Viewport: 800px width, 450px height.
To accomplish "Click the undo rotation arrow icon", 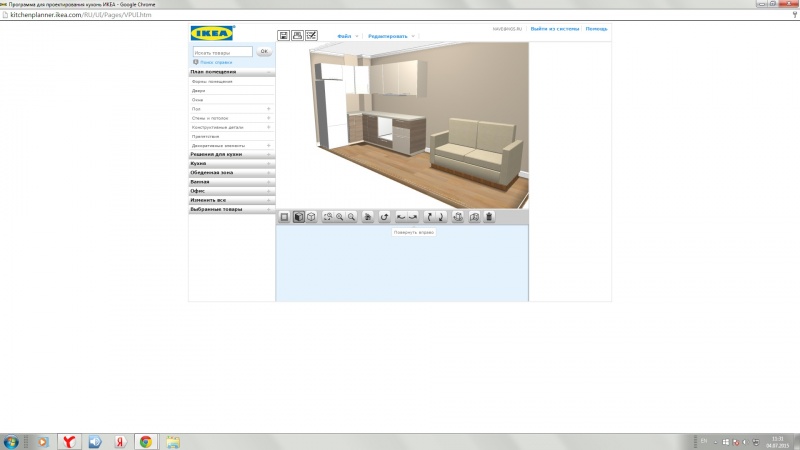I will (384, 216).
